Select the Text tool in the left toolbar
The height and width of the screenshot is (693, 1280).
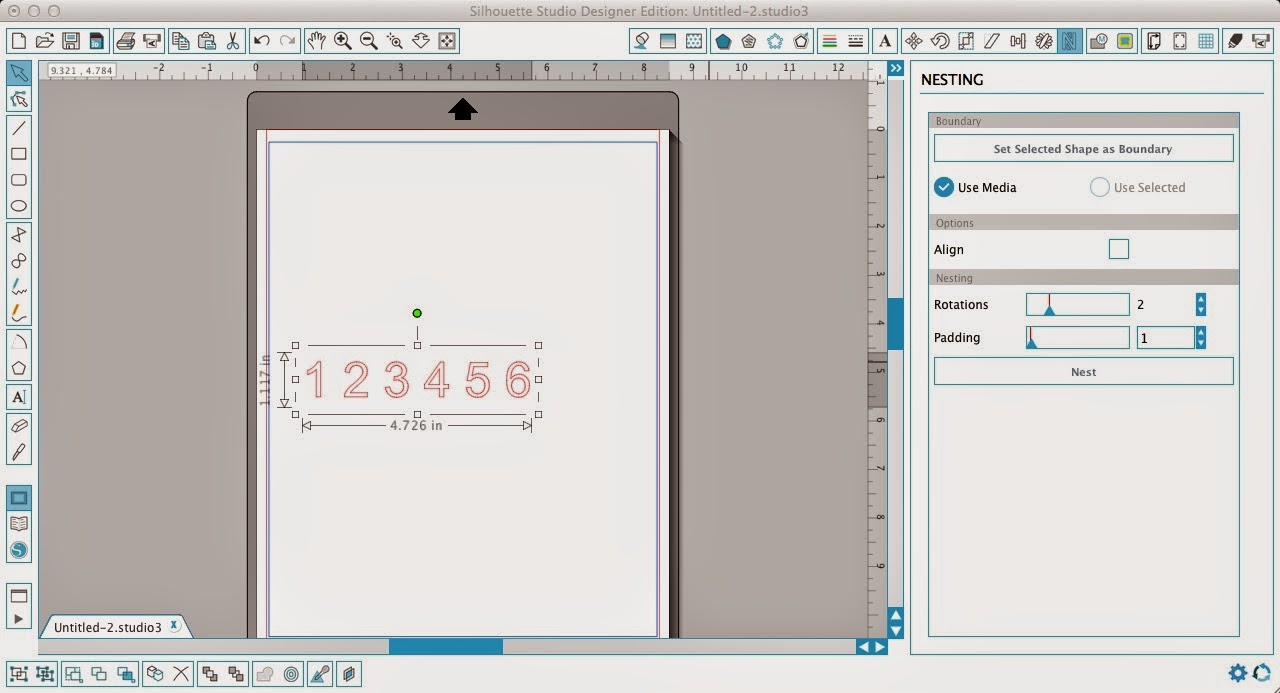pyautogui.click(x=19, y=397)
